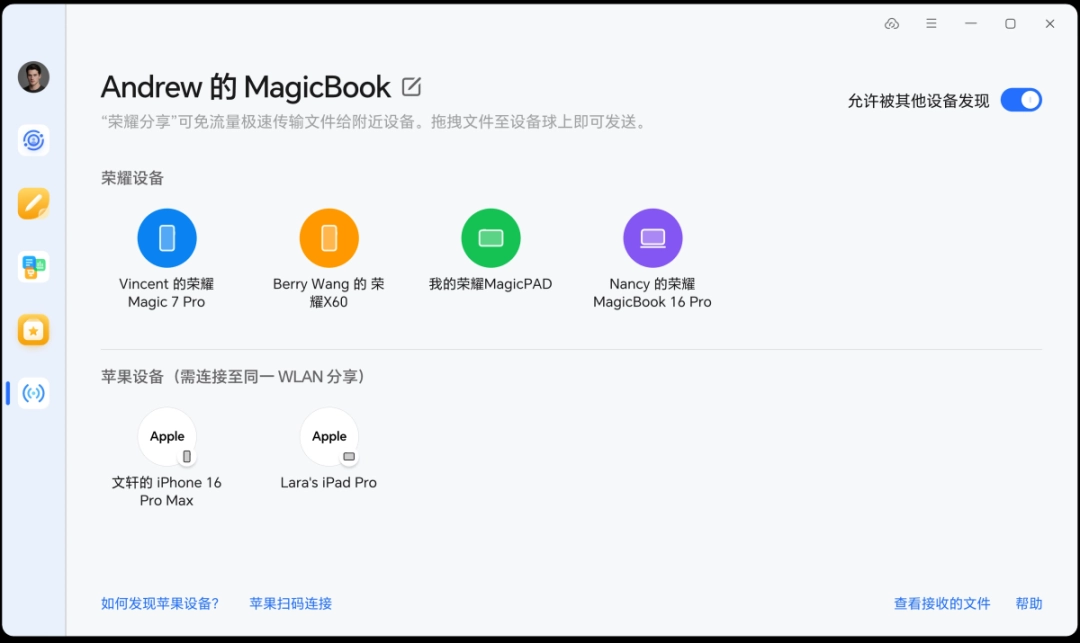Screen dimensions: 1080x643
Task: Click the 帮助 link at bottom right
Action: [1029, 603]
